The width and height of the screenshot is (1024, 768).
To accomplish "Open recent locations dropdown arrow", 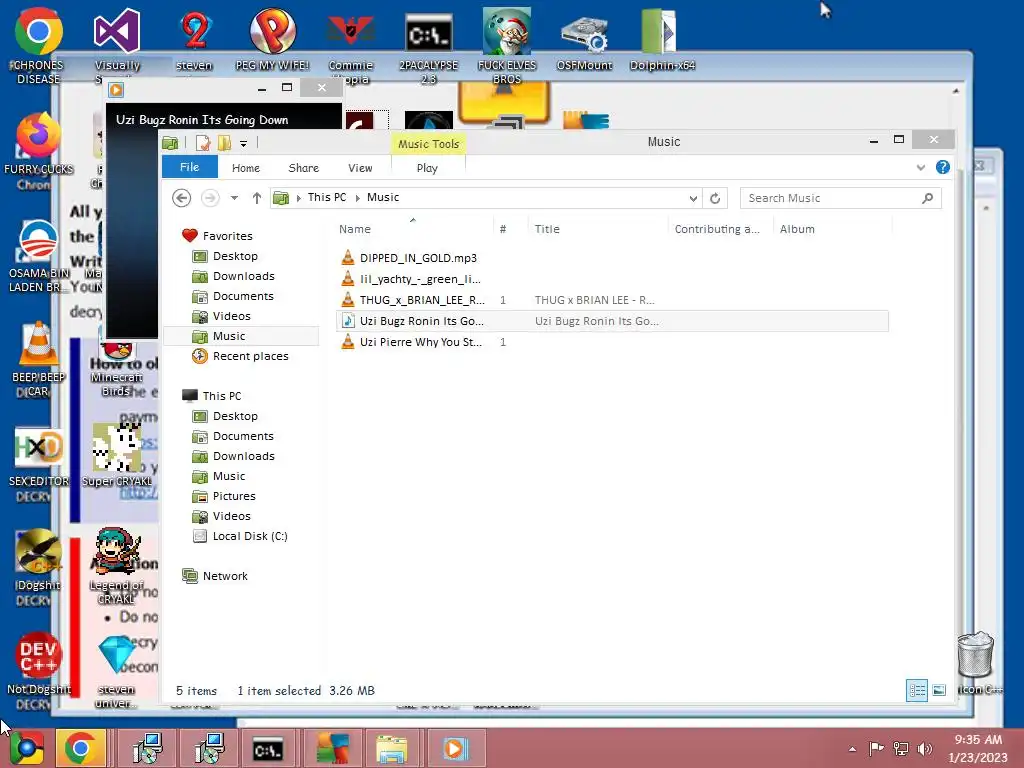I will tap(234, 198).
